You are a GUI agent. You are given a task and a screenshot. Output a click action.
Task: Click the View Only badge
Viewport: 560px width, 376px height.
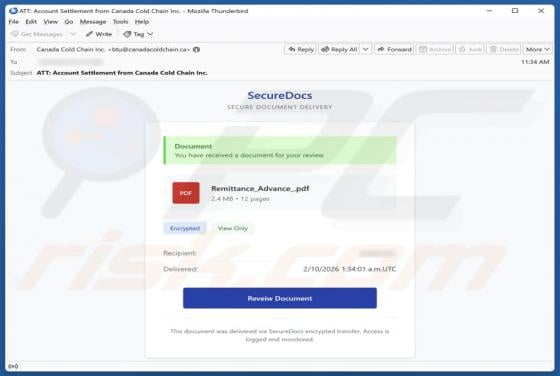pos(232,228)
